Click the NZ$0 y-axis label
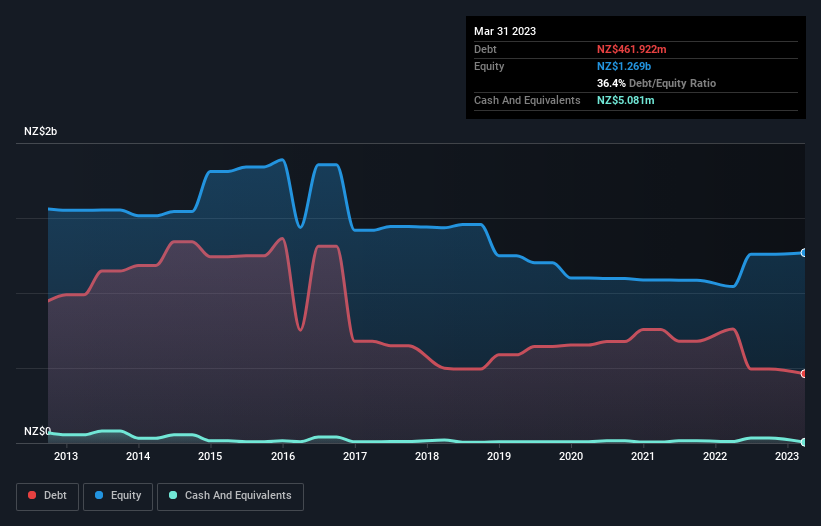The image size is (821, 526). tap(37, 431)
